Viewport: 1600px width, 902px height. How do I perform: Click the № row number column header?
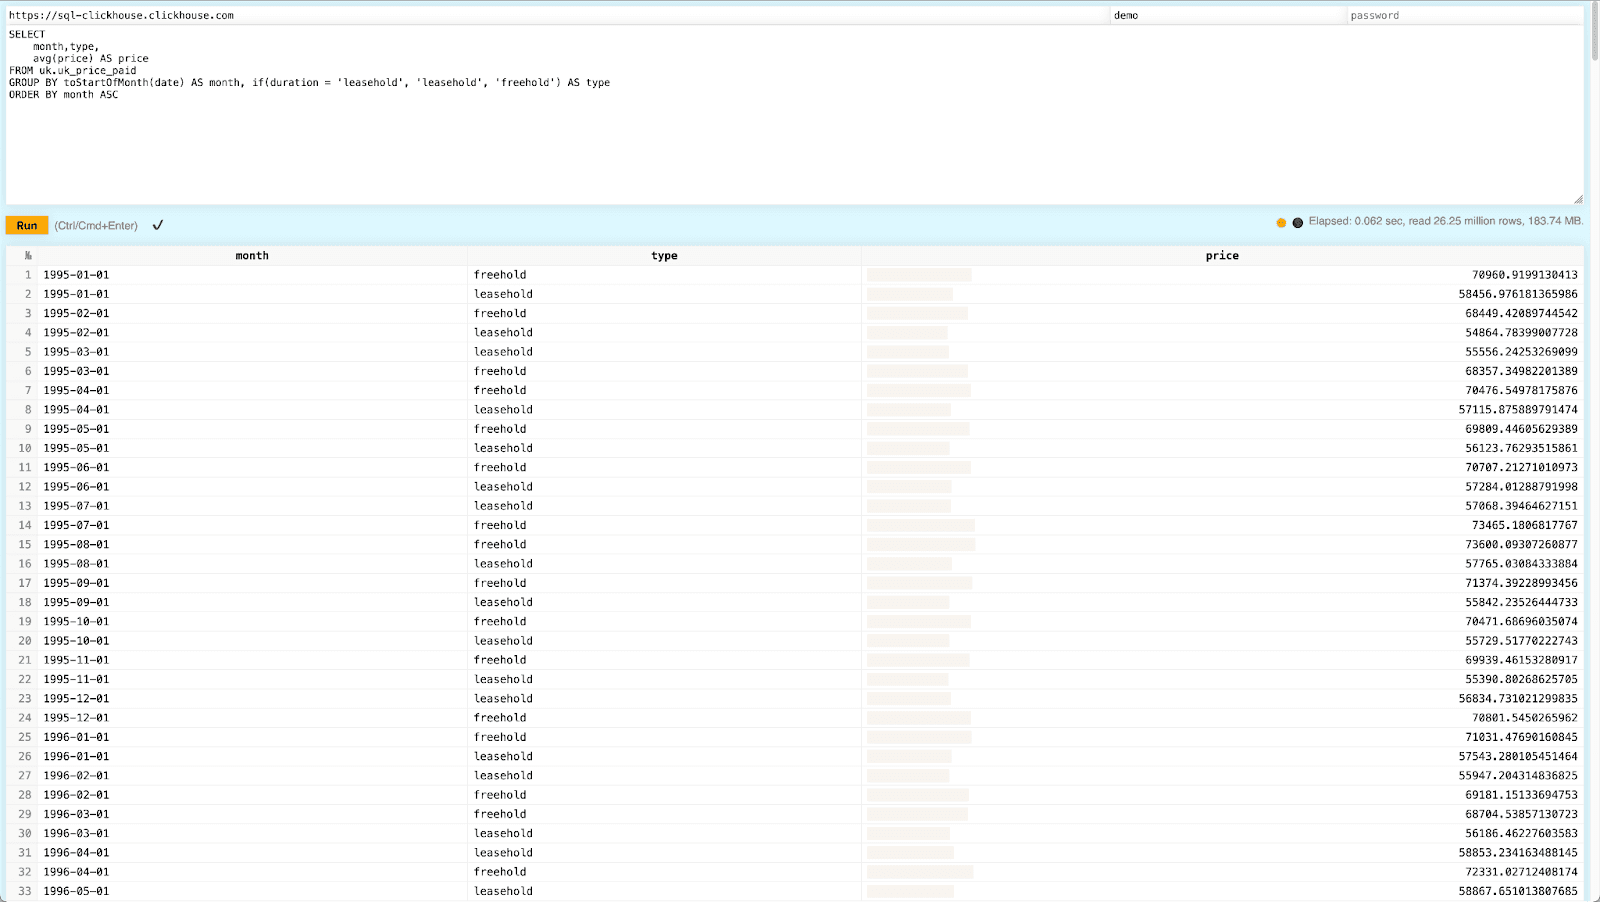pyautogui.click(x=27, y=256)
